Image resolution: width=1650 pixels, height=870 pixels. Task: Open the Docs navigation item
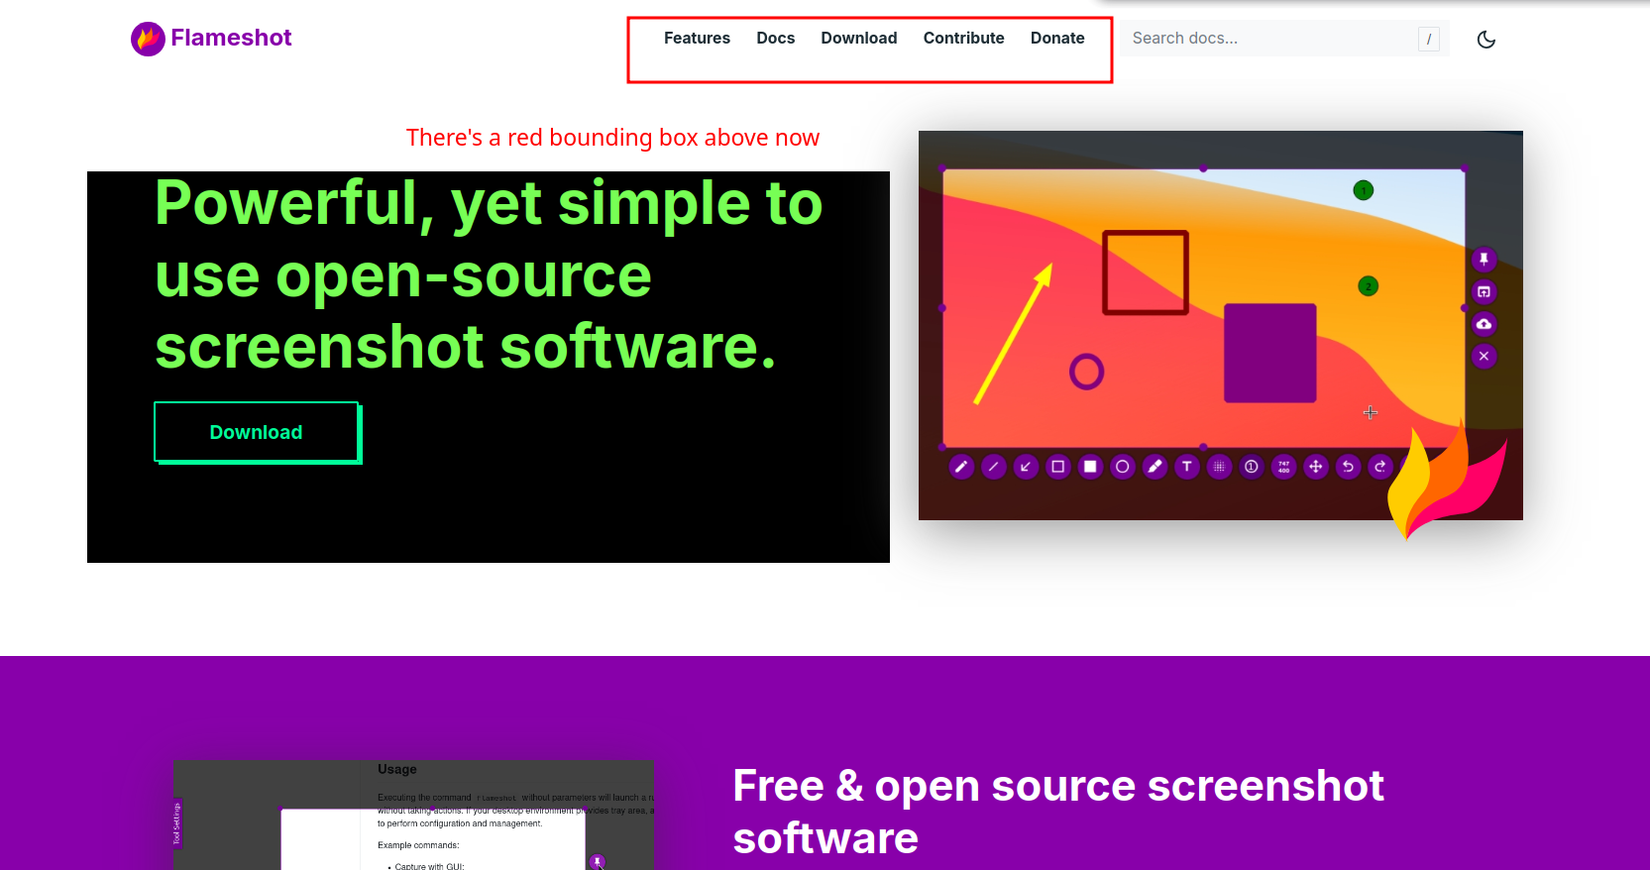pos(776,38)
